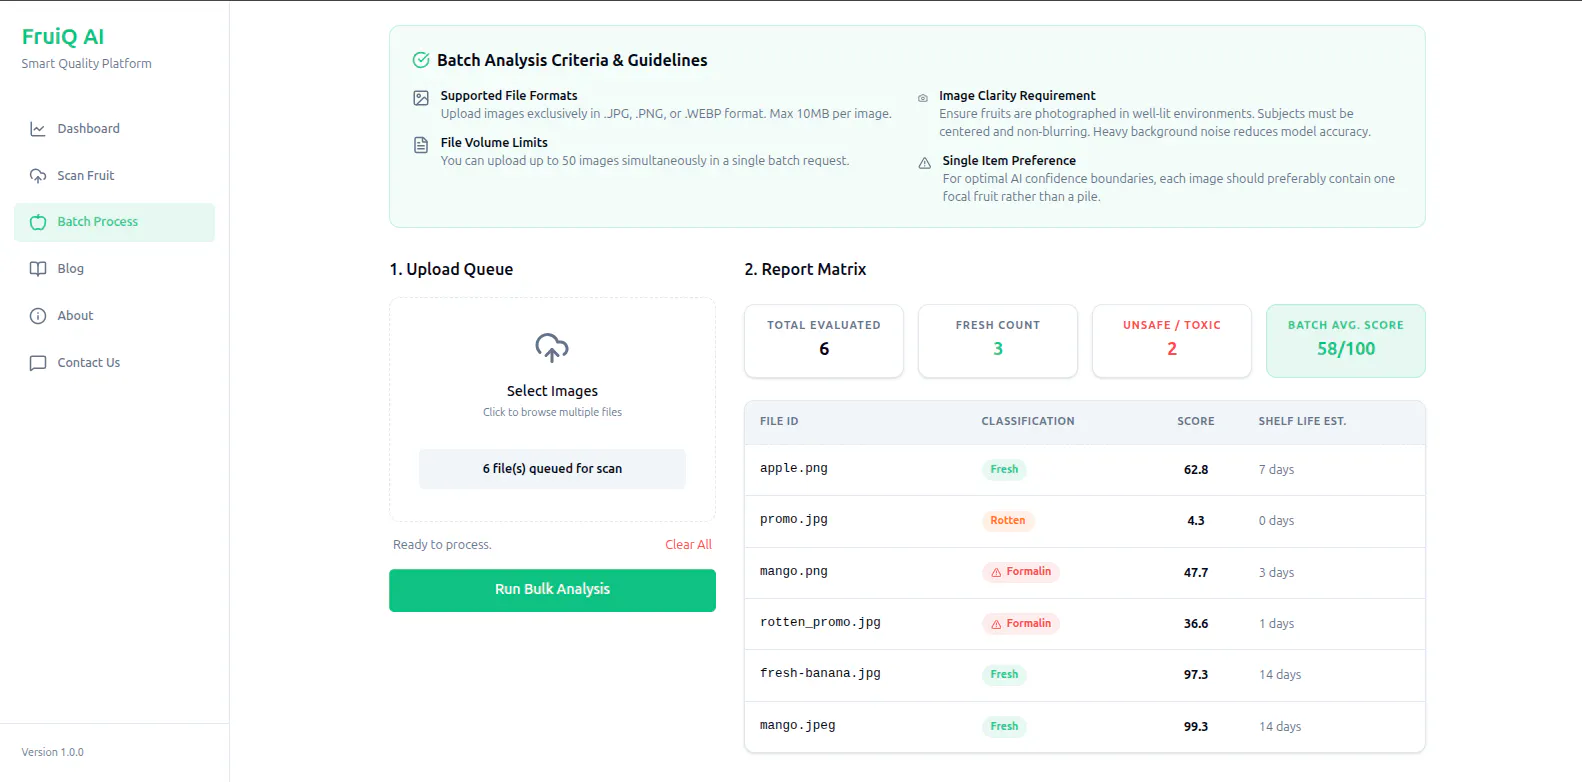Screen dimensions: 1582x782
Task: Click the Fresh badge for fresh-banana.jpg
Action: click(x=1004, y=675)
